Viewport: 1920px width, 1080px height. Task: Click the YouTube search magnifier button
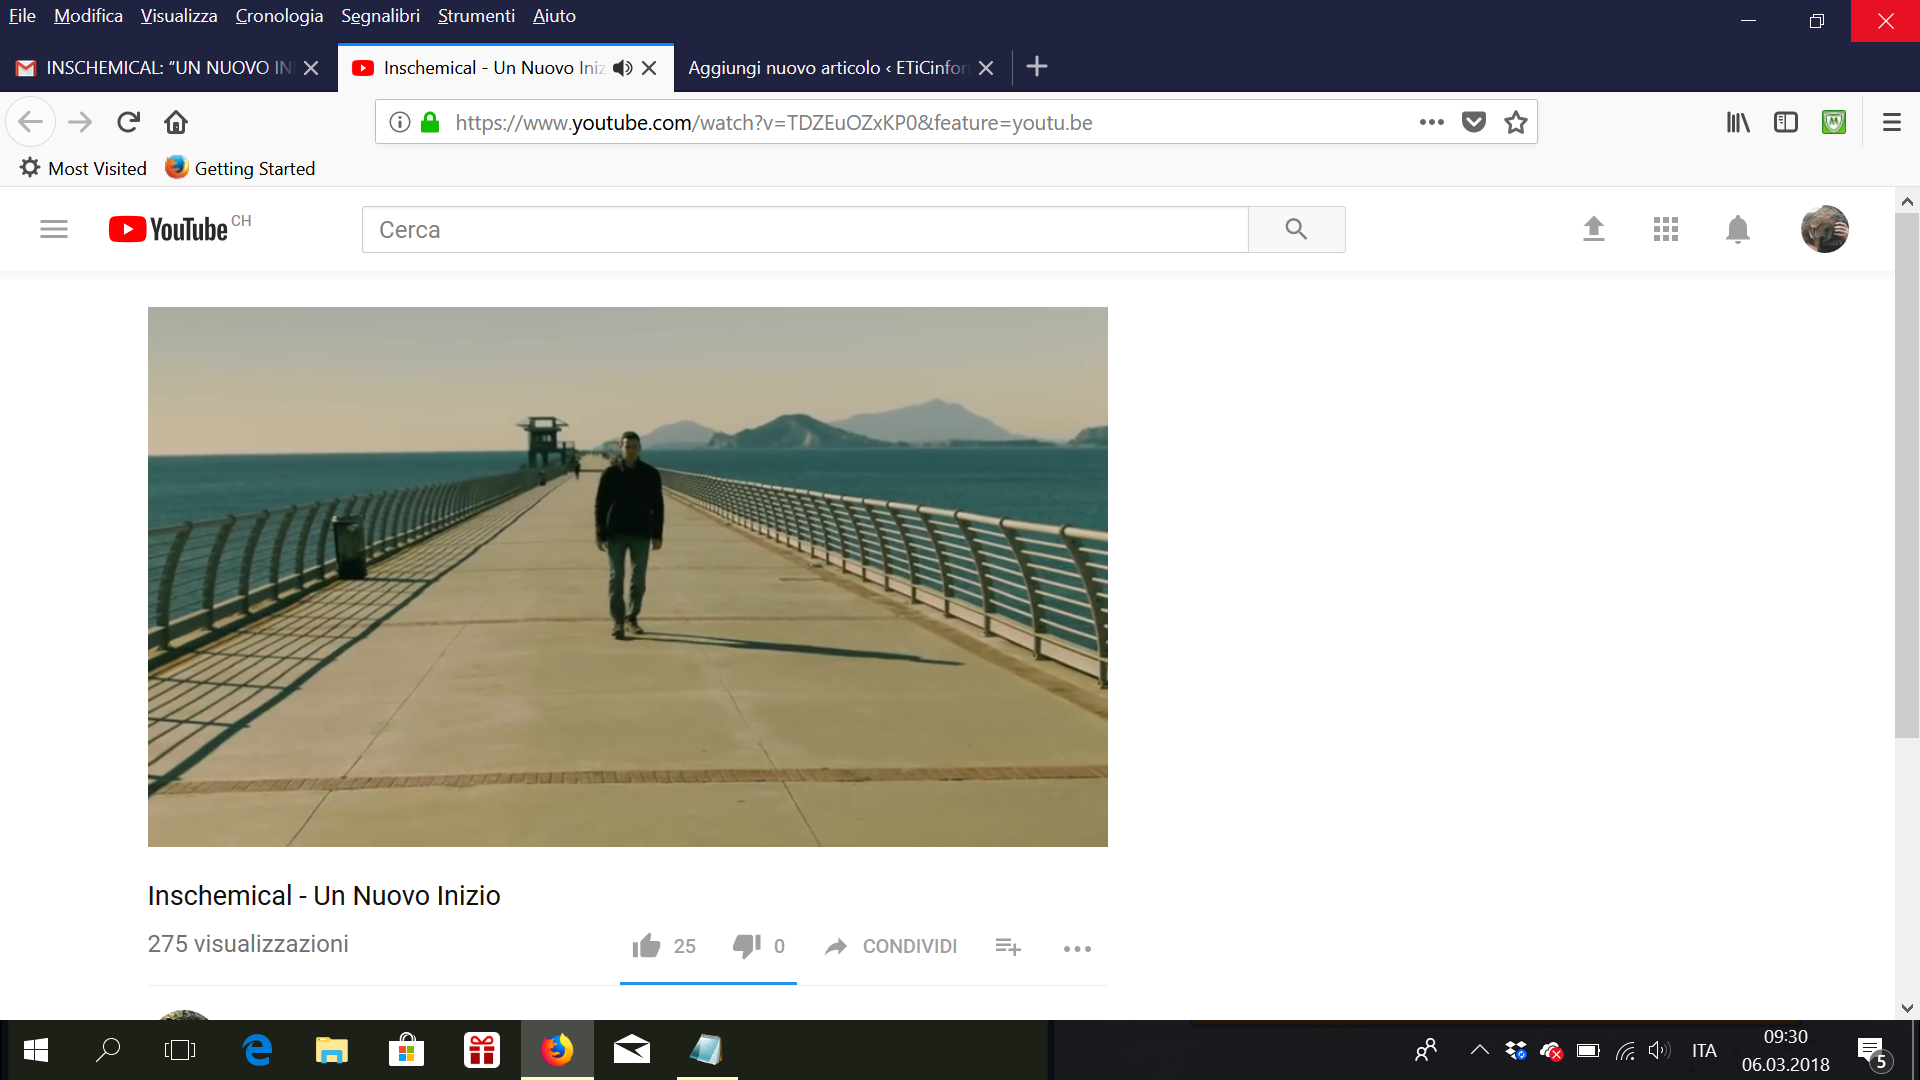click(1296, 229)
